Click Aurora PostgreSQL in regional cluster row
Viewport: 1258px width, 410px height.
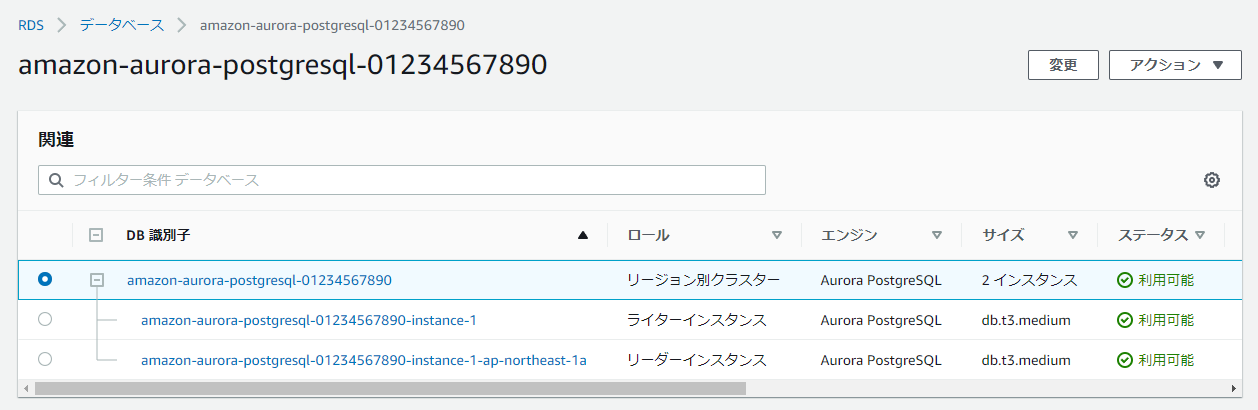click(881, 280)
